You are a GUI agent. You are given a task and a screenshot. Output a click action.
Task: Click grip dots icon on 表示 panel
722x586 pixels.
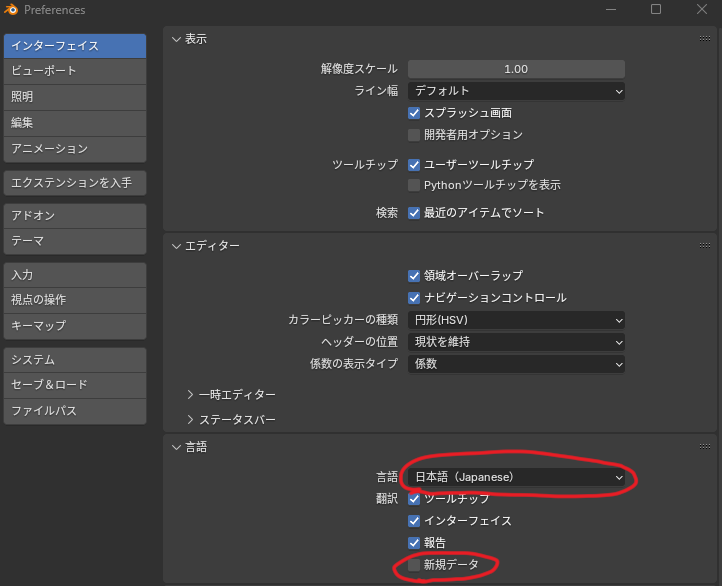coord(705,39)
